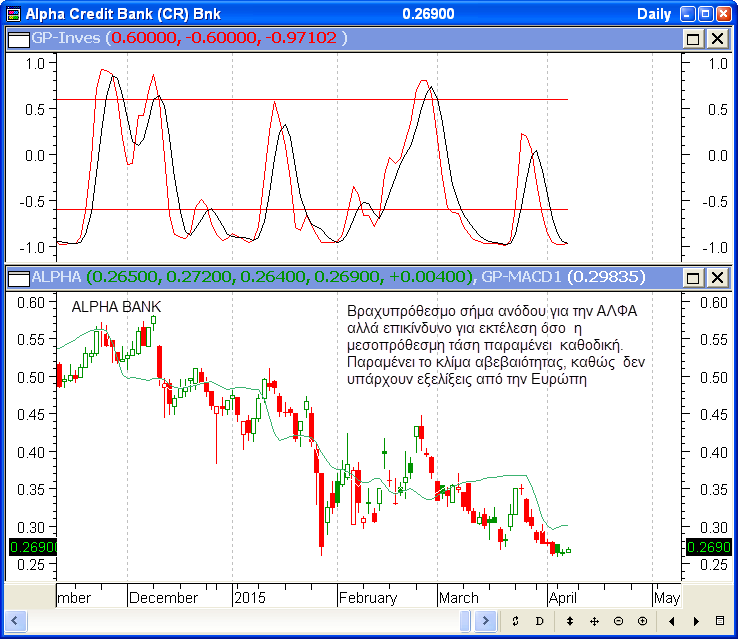Click the left-side 0.2690 price marker
This screenshot has width=738, height=639.
[33, 547]
